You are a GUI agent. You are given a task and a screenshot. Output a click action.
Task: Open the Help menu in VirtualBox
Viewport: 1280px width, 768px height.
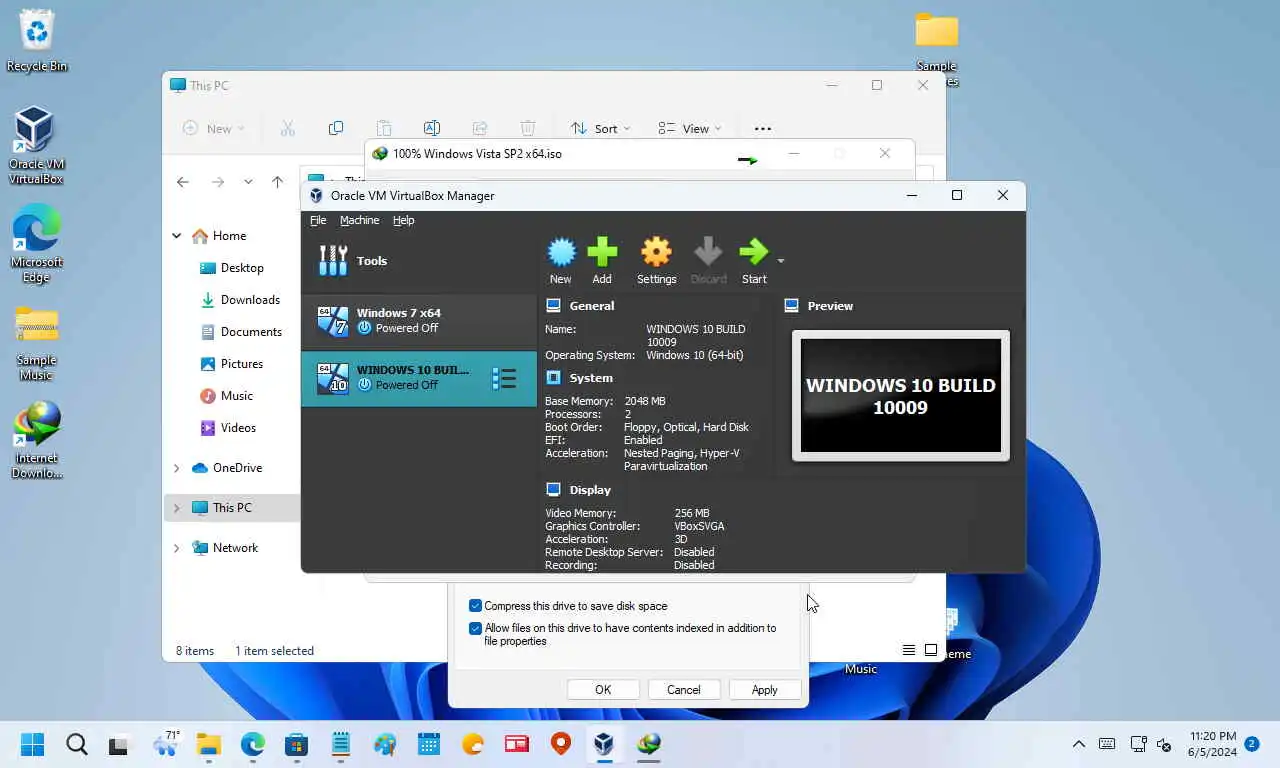click(x=403, y=220)
